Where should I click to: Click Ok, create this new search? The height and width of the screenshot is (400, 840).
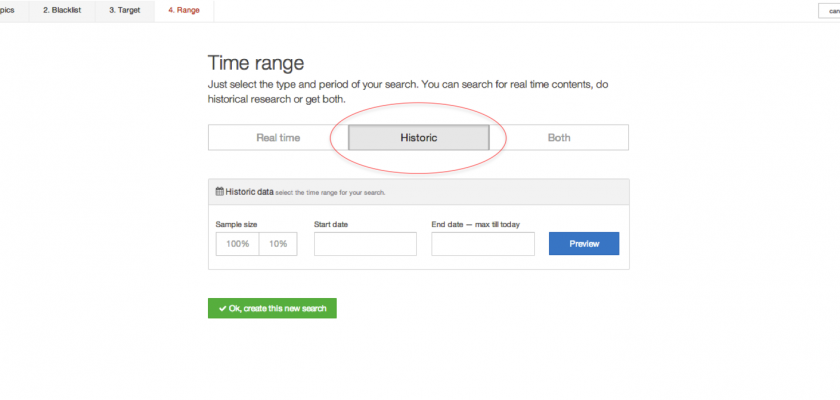(x=272, y=308)
